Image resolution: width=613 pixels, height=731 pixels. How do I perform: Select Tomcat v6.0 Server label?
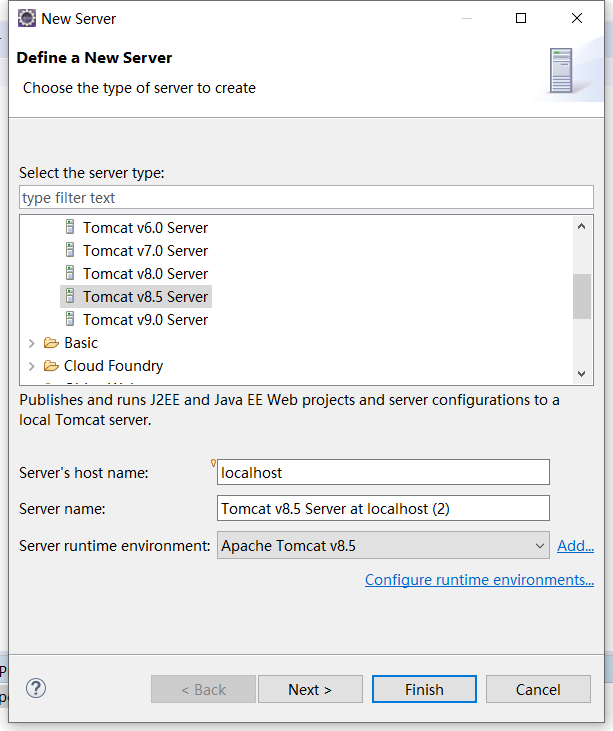(145, 228)
